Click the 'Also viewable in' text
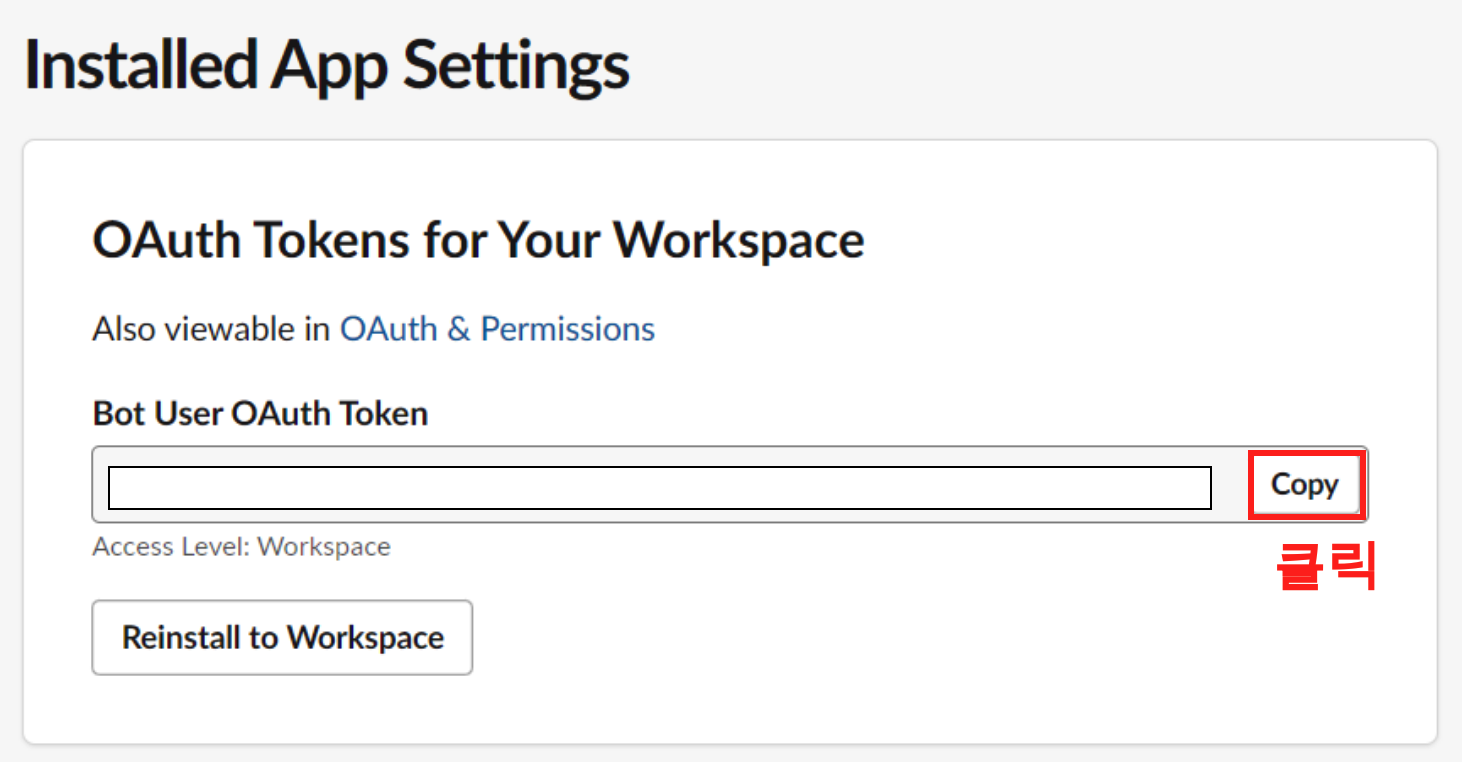 click(211, 329)
